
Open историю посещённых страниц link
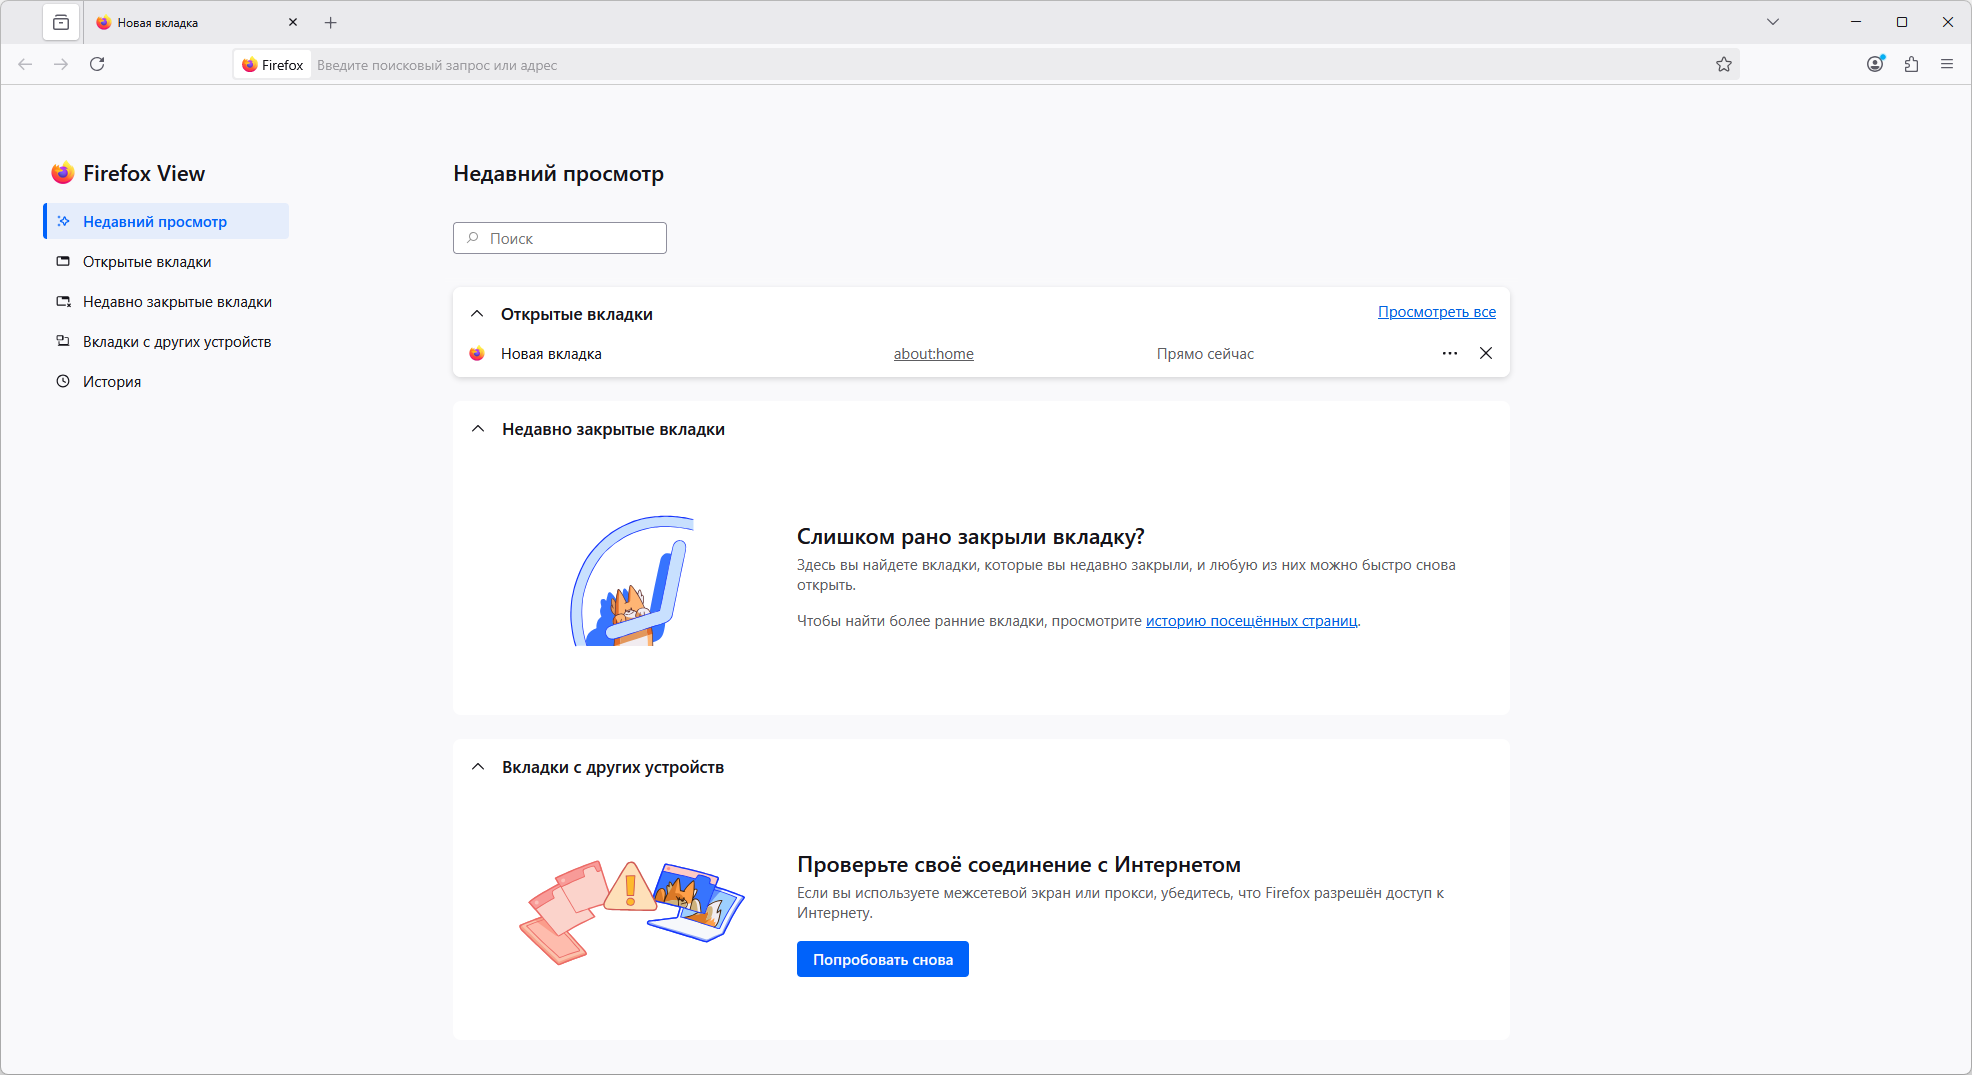(1252, 621)
